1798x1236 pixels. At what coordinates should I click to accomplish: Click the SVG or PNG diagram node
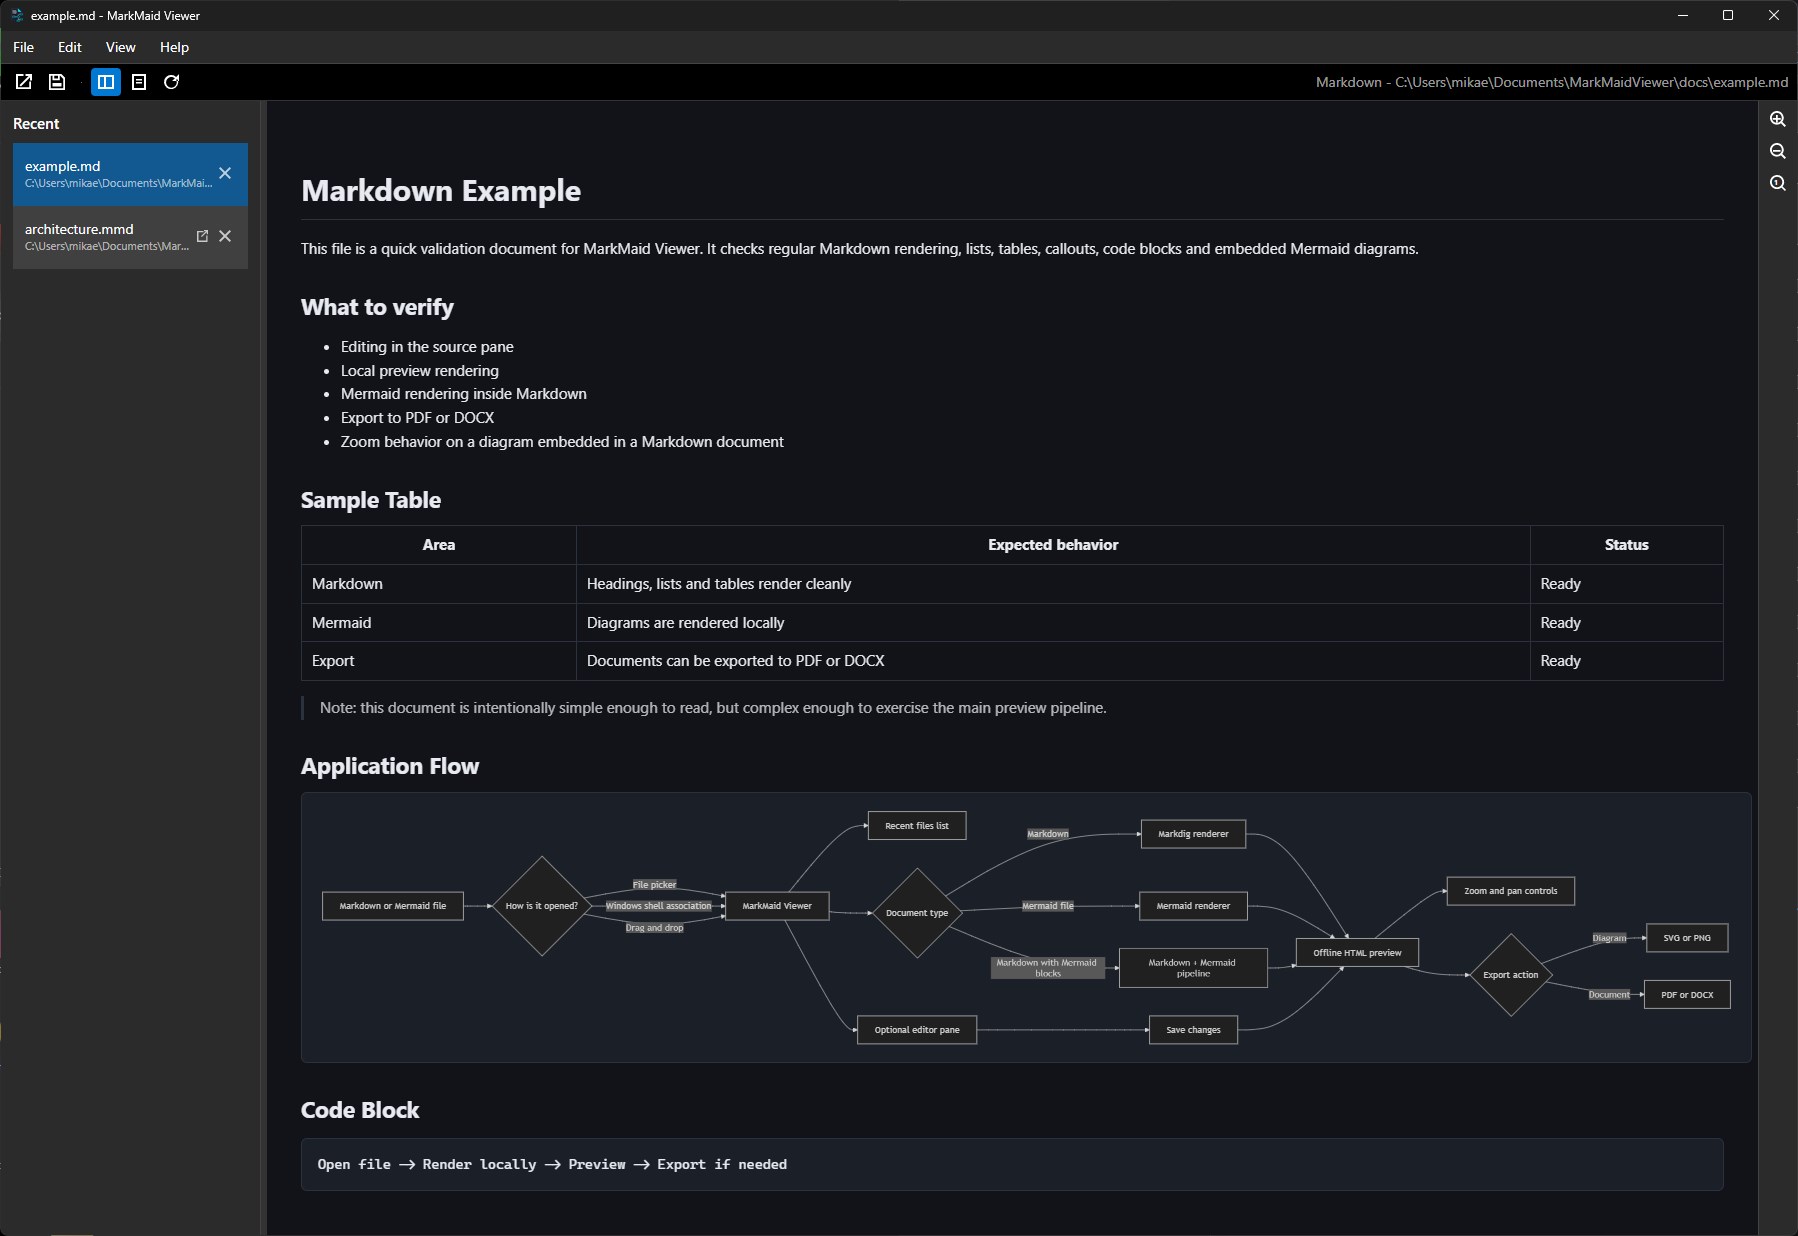1687,938
